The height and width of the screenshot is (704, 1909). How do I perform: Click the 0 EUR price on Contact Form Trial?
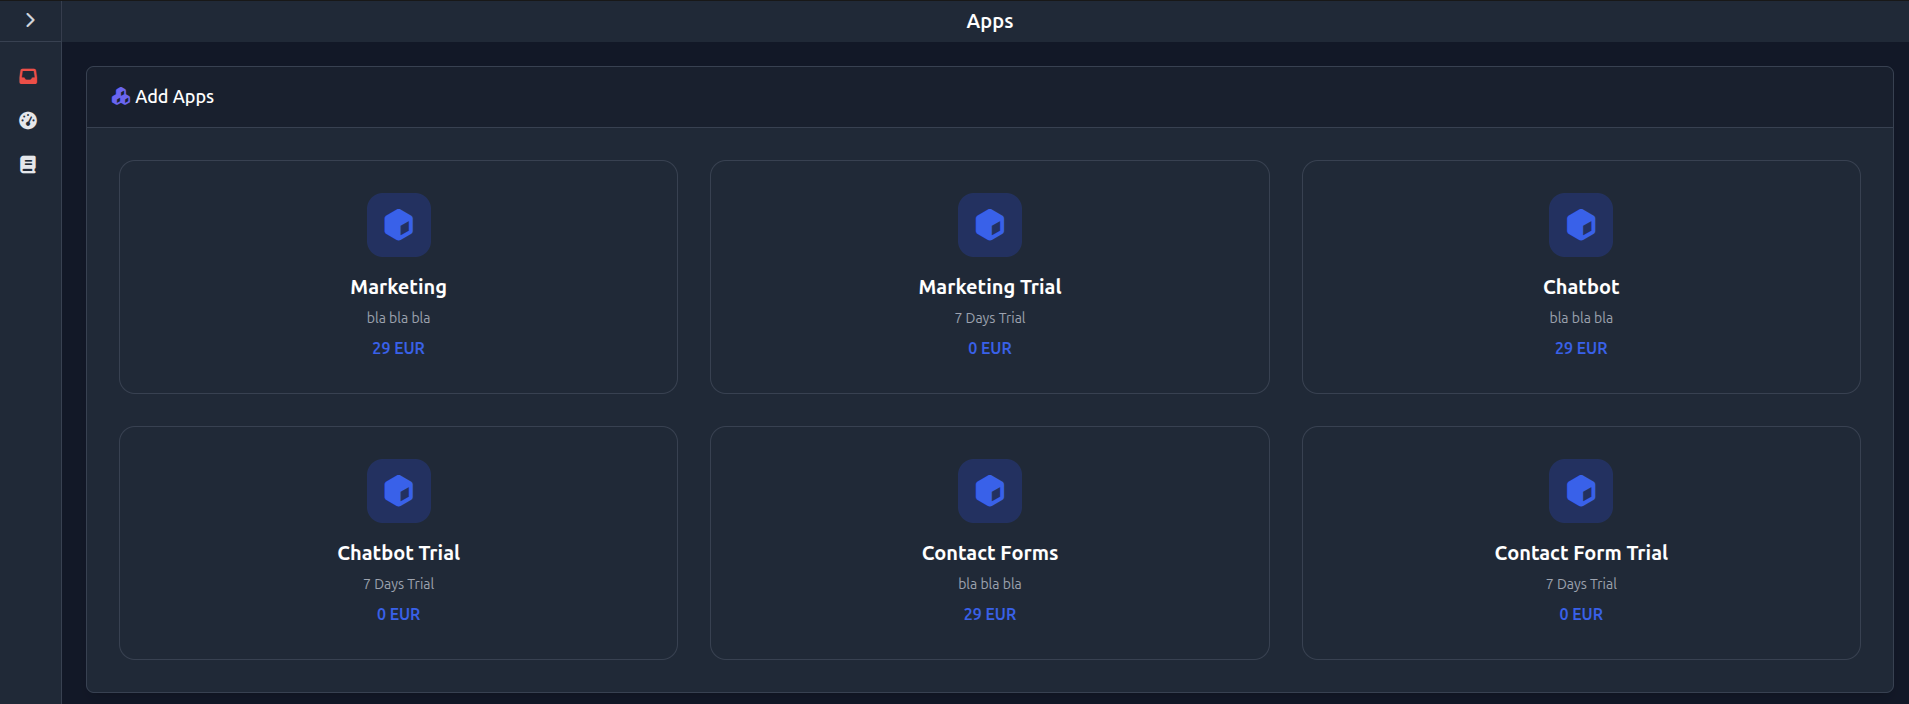click(1580, 614)
